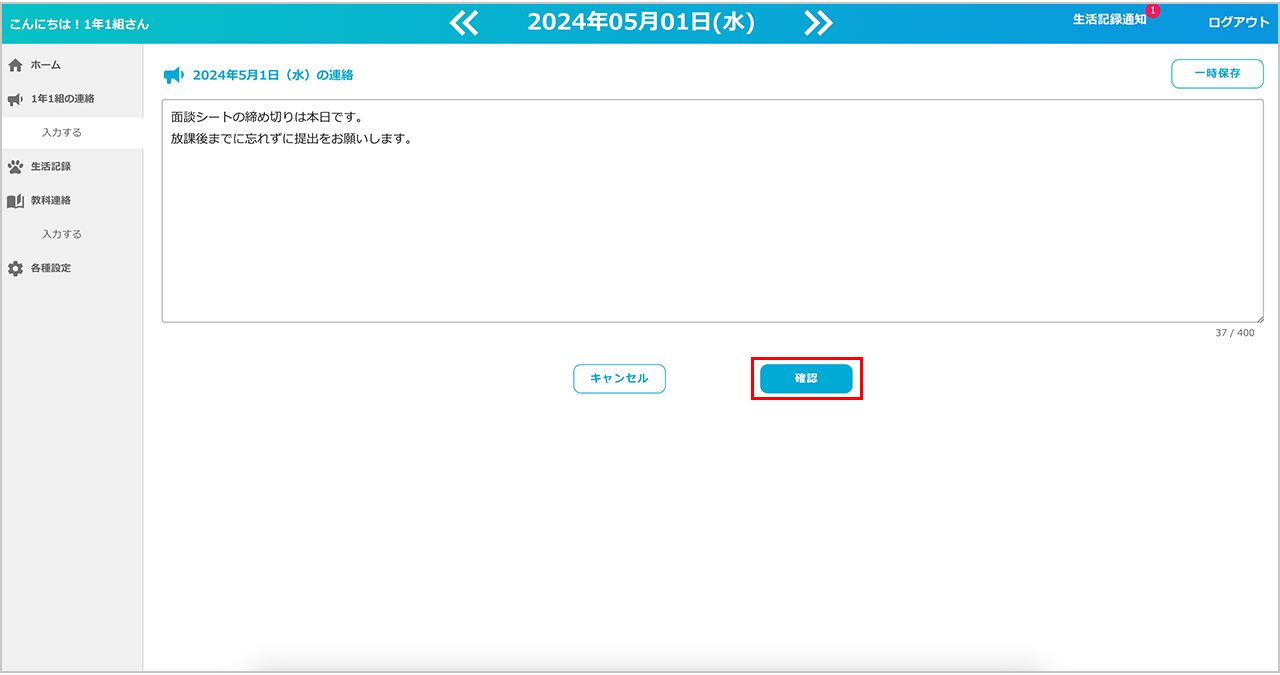
Task: Select 入力する under 1年1組の連絡
Action: pyautogui.click(x=62, y=132)
